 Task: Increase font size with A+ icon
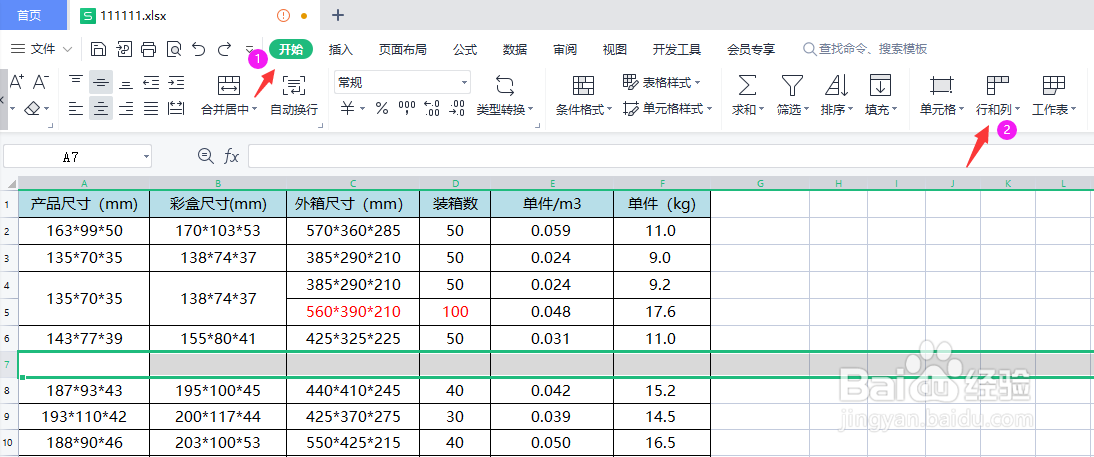point(17,82)
